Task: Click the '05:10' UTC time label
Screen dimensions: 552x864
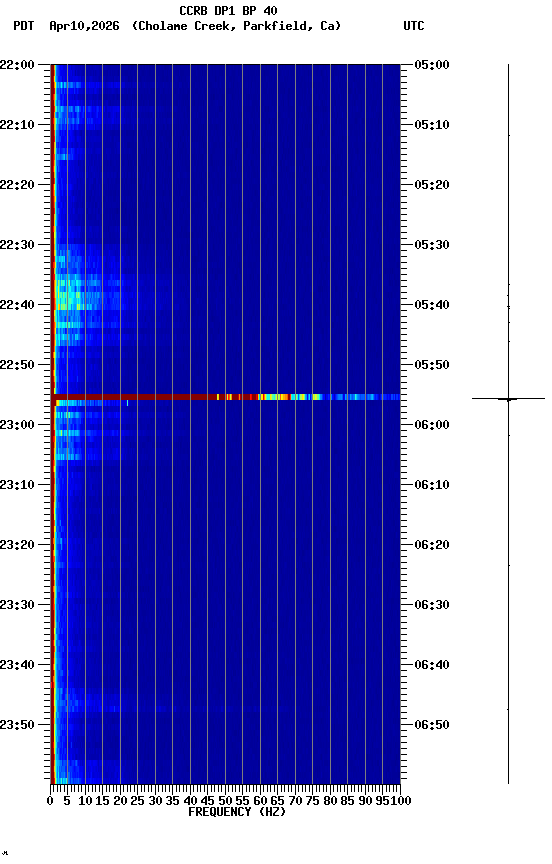Action: (432, 125)
